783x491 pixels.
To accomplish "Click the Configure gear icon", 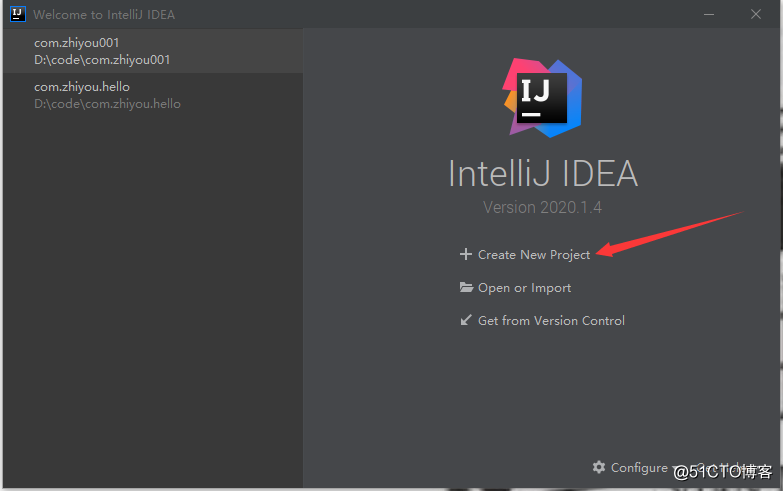I will coord(599,467).
